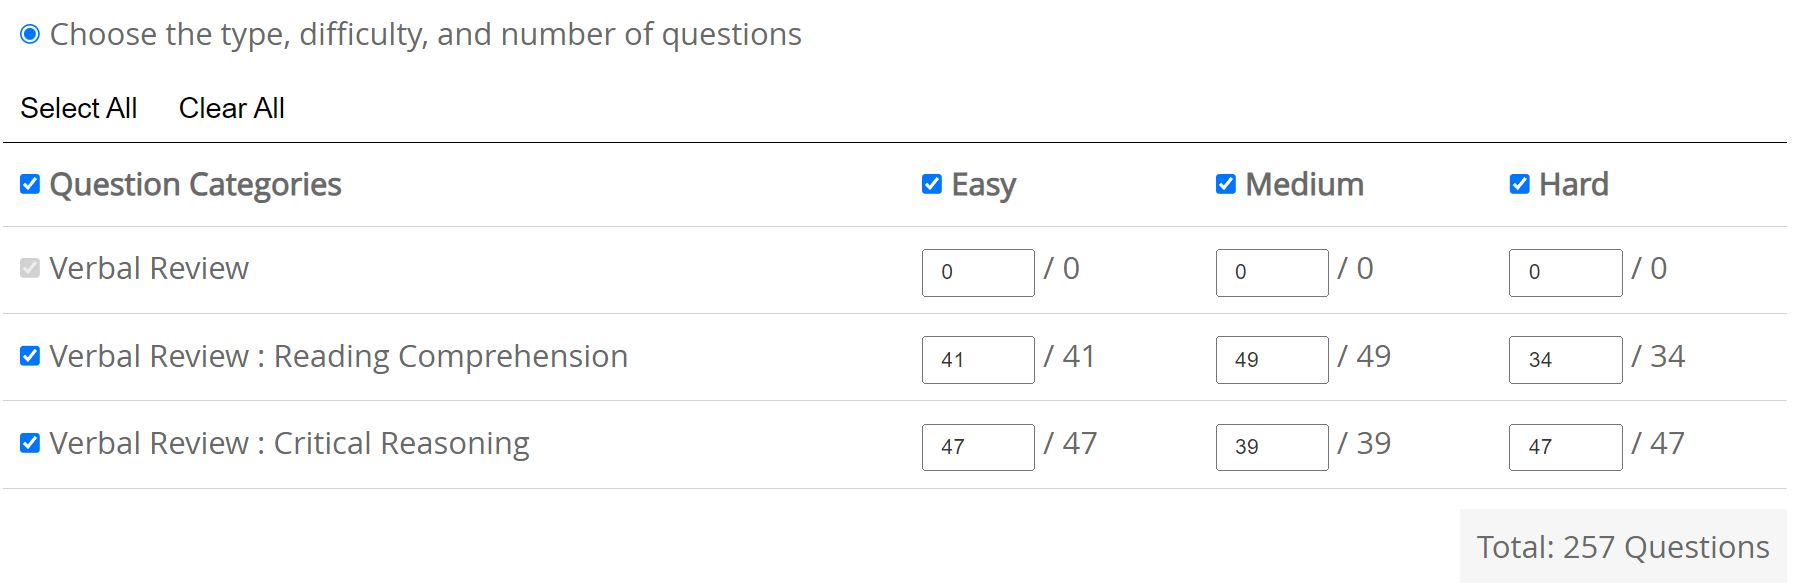Click the Total: 257 Questions display

click(1622, 546)
